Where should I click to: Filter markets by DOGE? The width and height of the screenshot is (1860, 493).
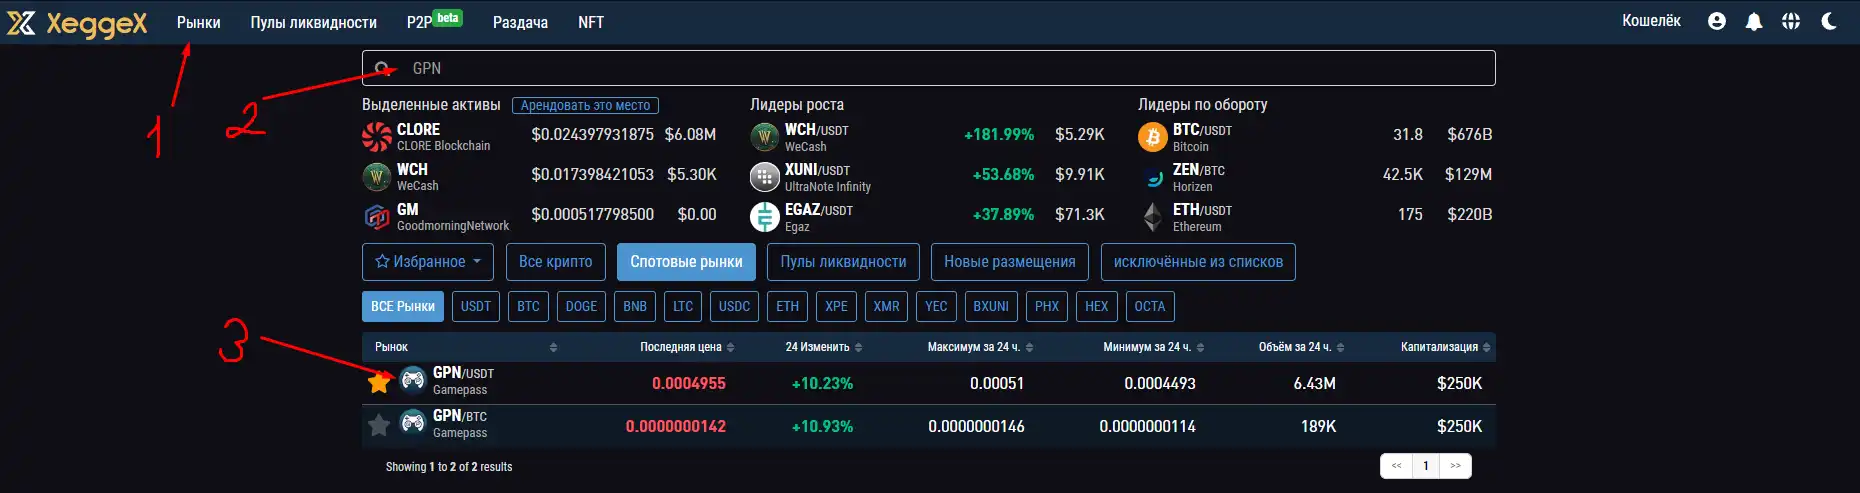[581, 306]
